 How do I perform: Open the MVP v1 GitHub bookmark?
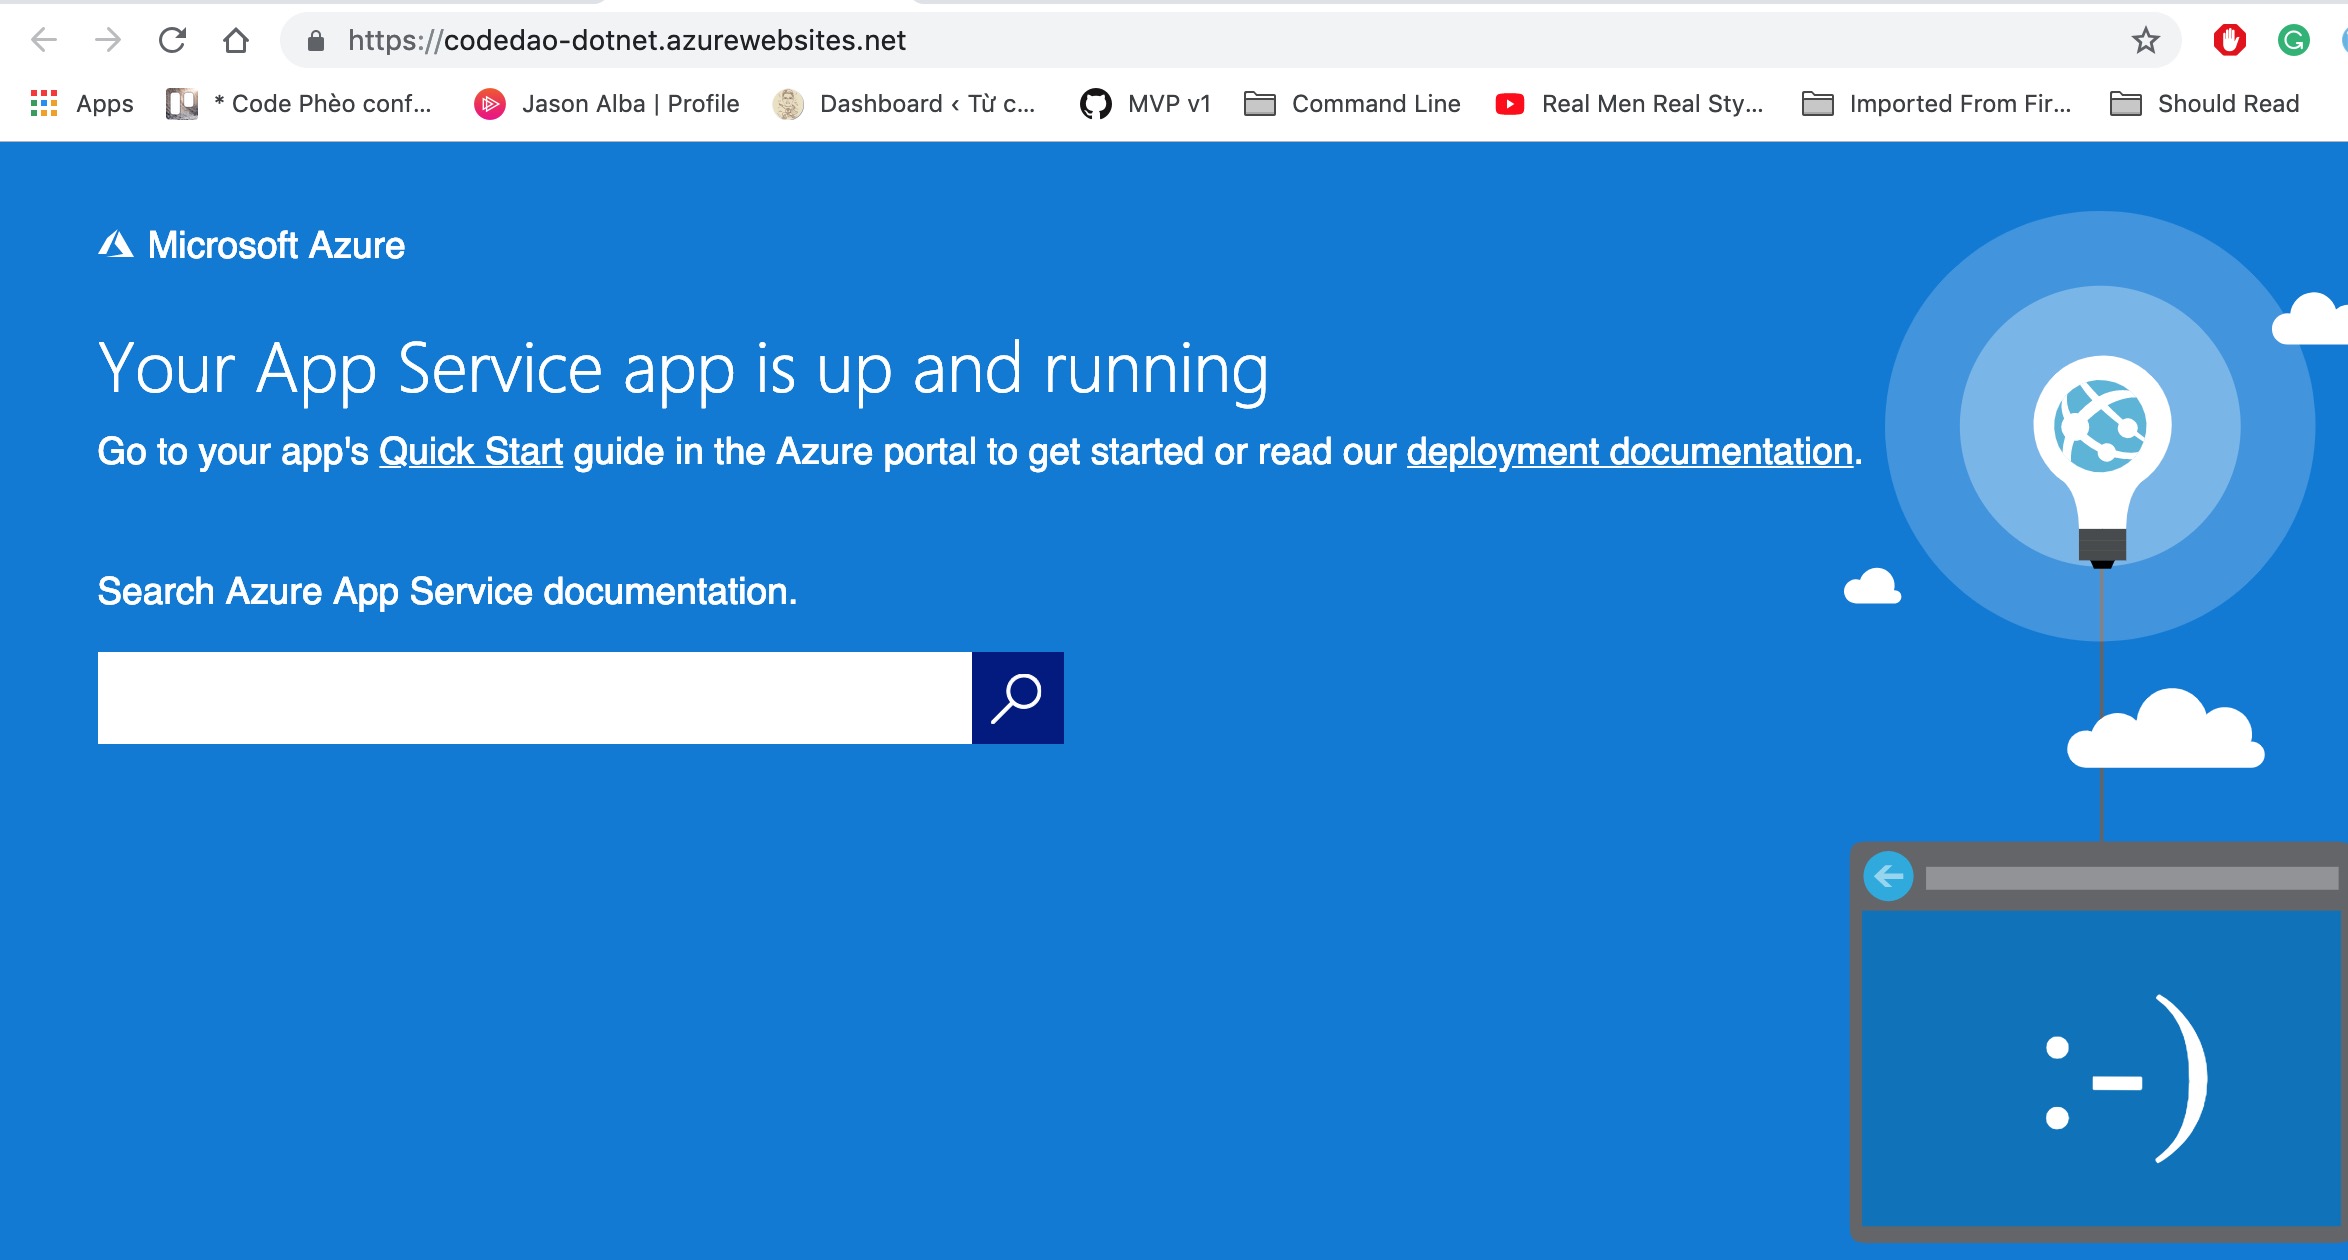click(1146, 104)
